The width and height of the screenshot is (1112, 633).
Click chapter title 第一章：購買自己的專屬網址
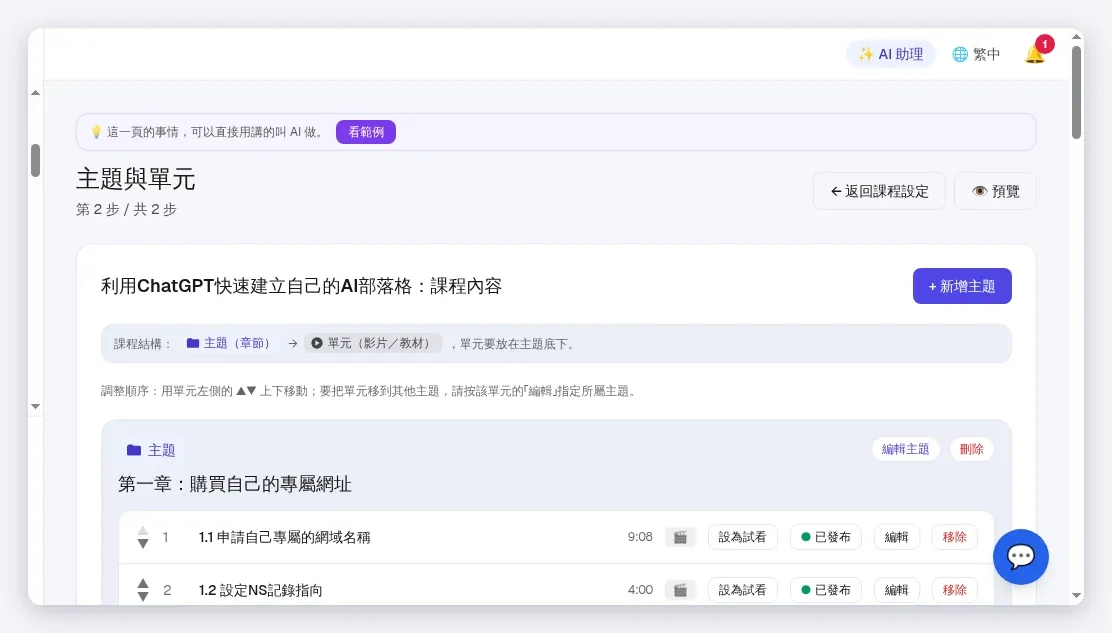point(235,484)
